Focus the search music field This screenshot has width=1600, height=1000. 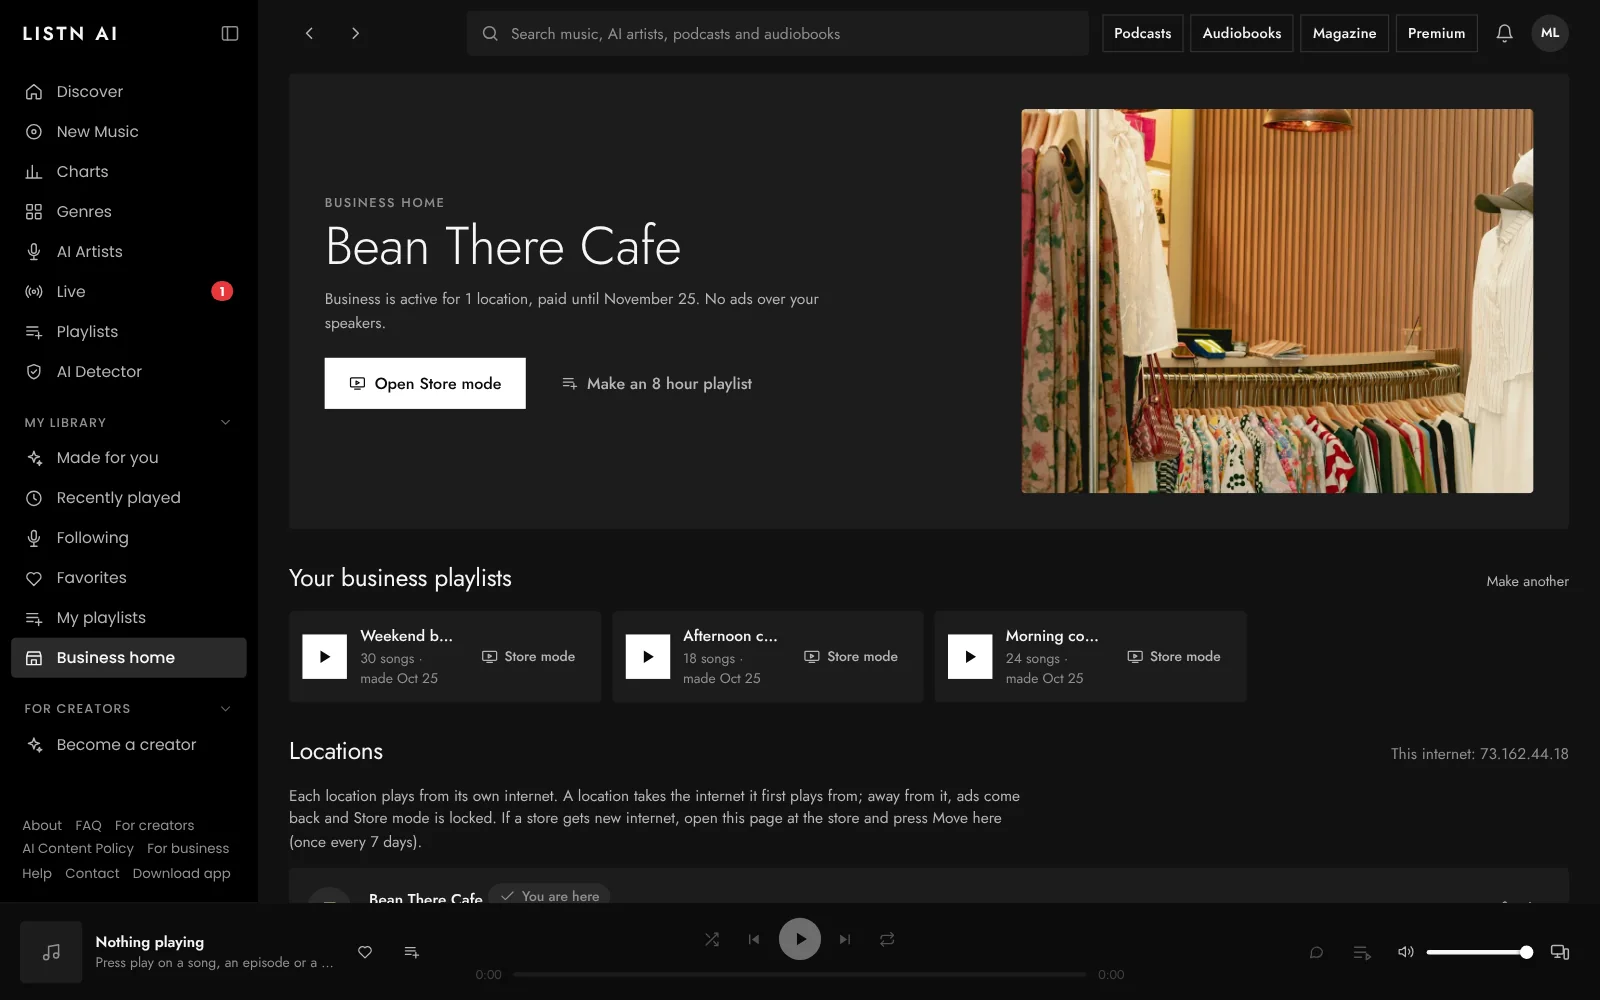click(x=777, y=33)
